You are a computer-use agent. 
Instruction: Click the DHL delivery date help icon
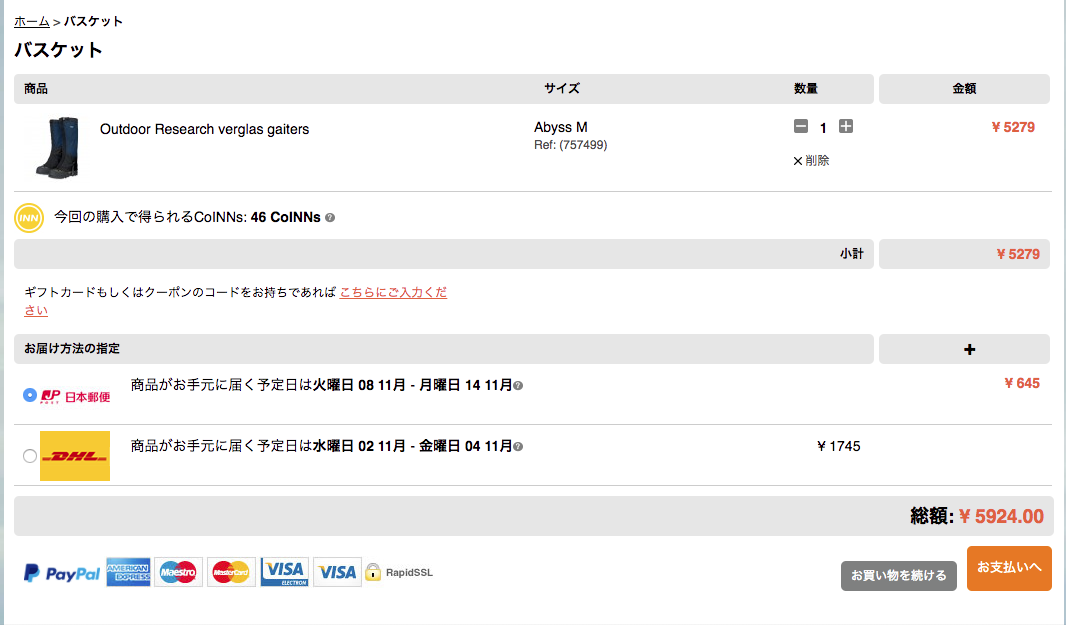coord(518,446)
